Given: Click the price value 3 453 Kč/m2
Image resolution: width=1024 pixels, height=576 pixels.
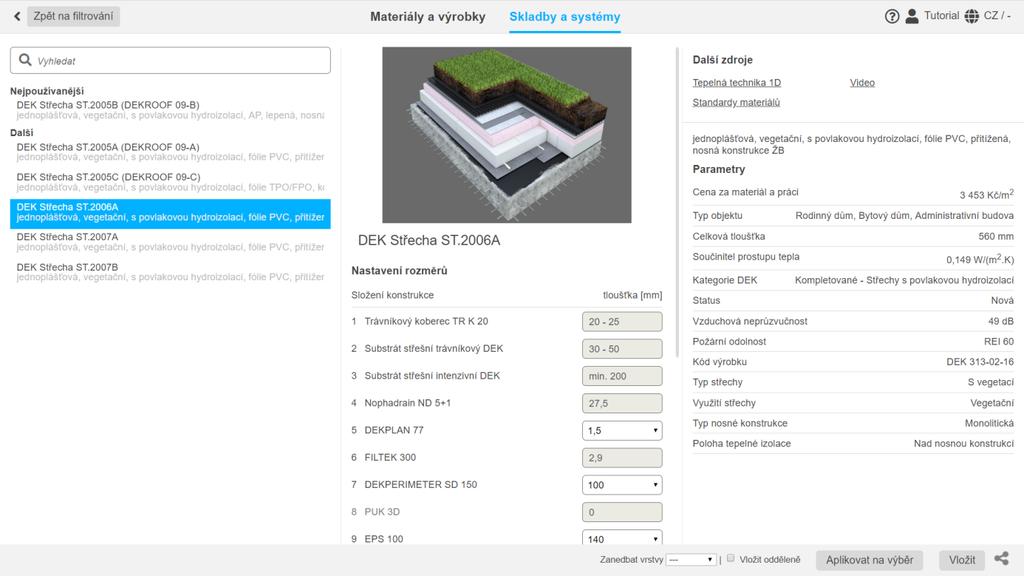Looking at the screenshot, I should tap(986, 194).
